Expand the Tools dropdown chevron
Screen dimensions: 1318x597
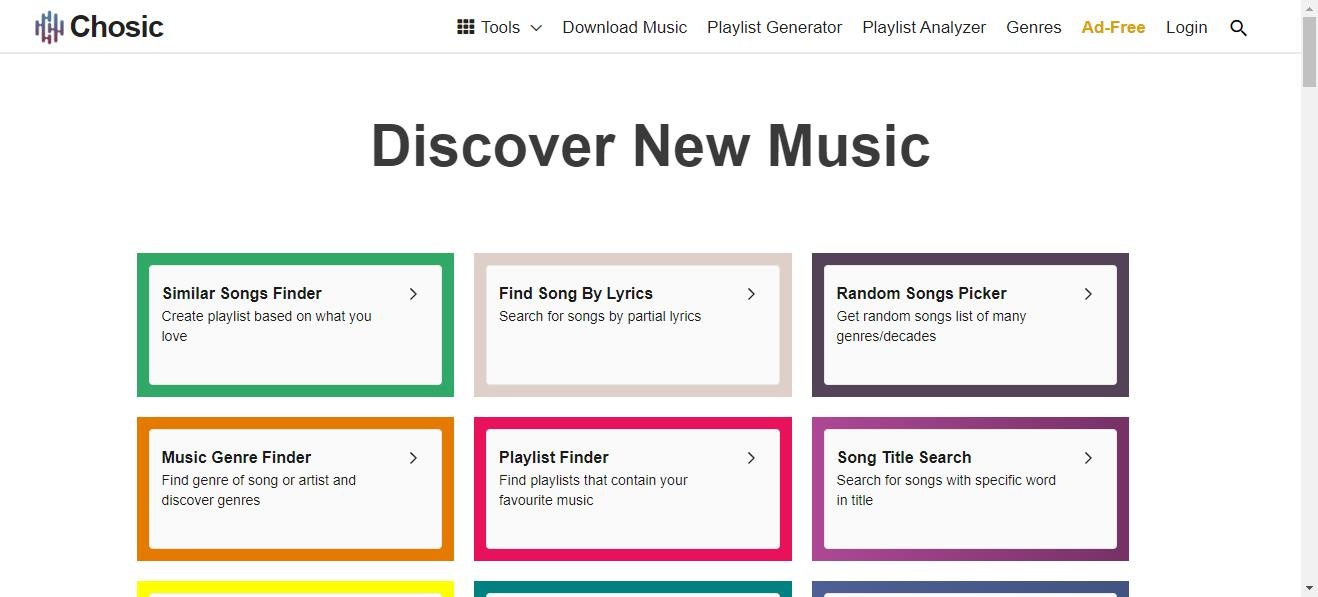pyautogui.click(x=536, y=28)
